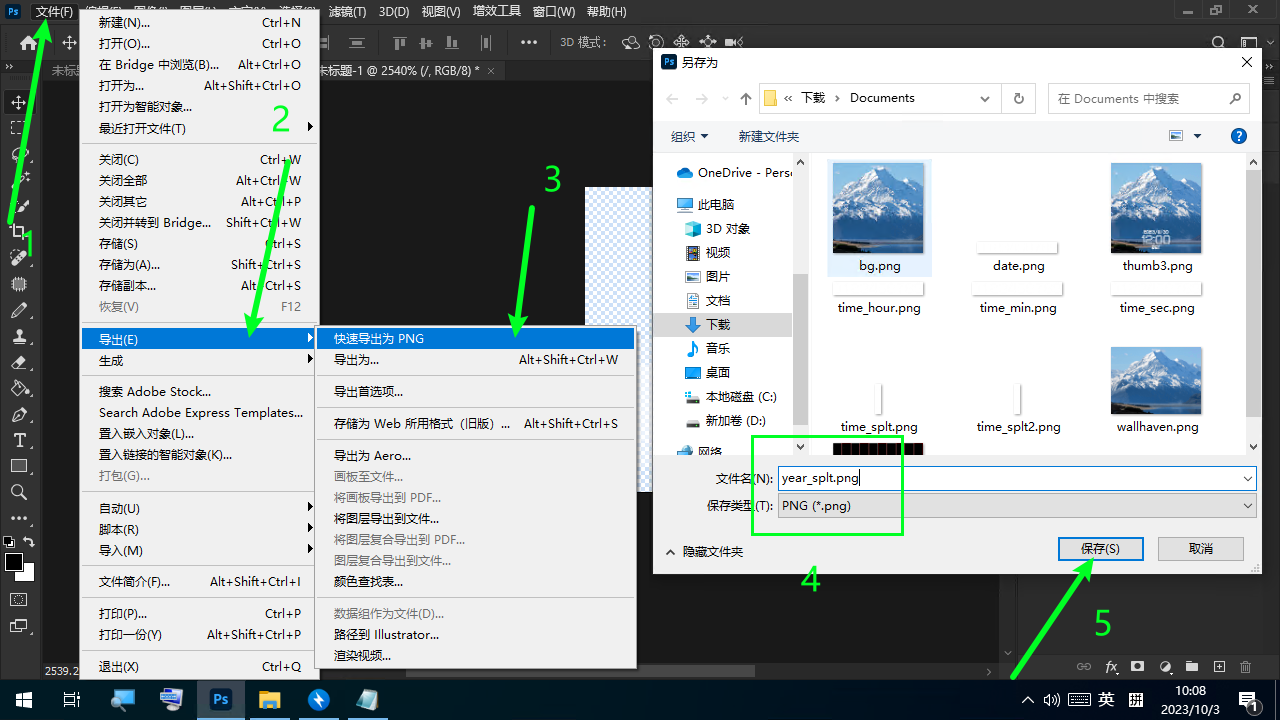
Task: Open the 文件(F) menu
Action: 54,12
